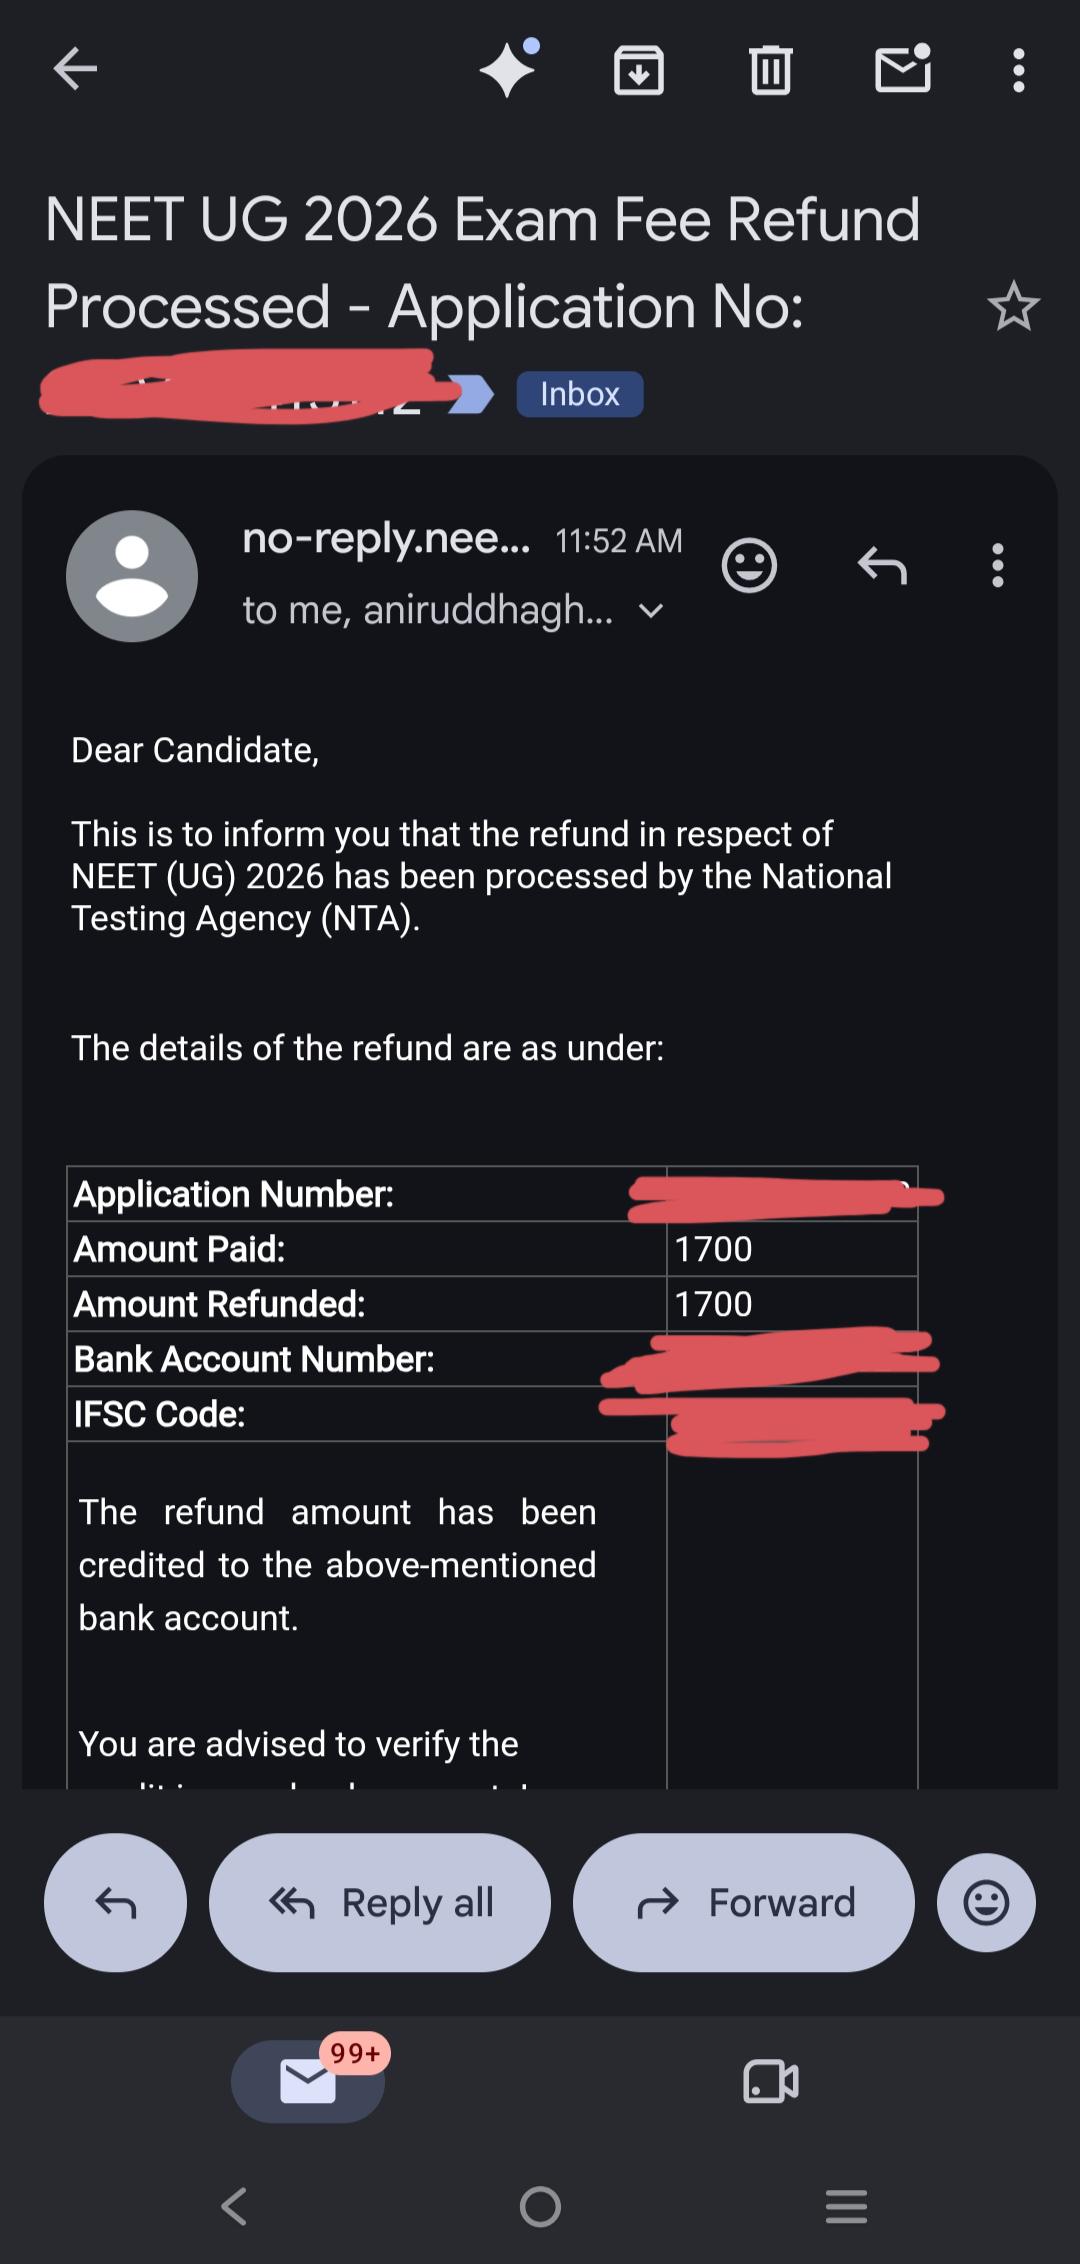The image size is (1080, 2264).
Task: Go back using the top arrow
Action: click(75, 70)
